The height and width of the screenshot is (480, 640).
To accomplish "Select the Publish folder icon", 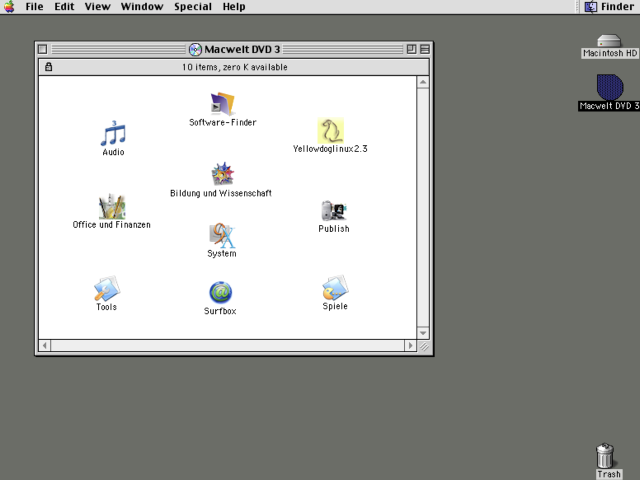I will point(334,211).
